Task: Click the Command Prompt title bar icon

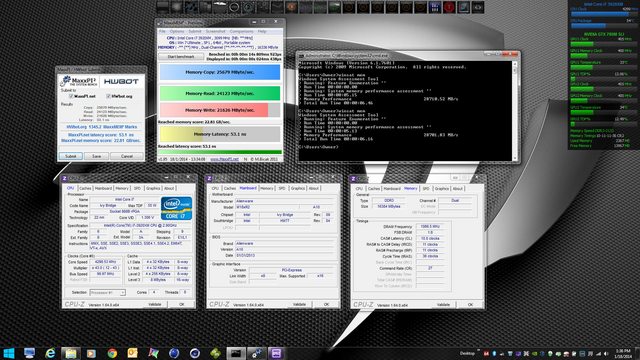Action: 301,56
